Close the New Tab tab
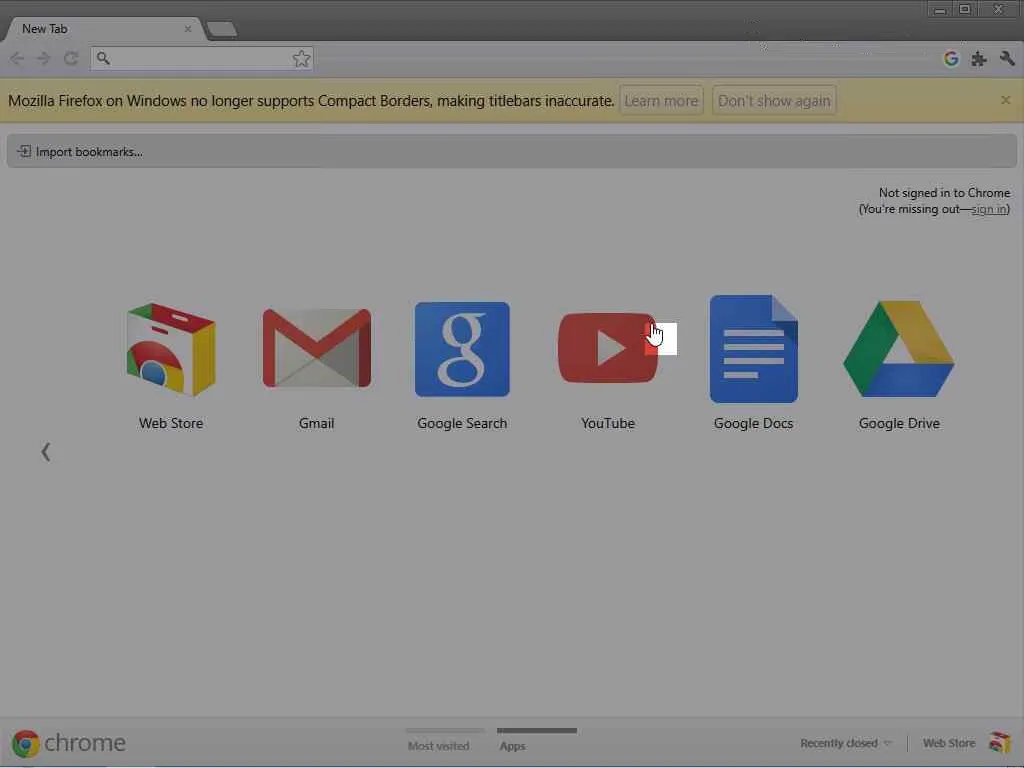1024x768 pixels. point(187,29)
